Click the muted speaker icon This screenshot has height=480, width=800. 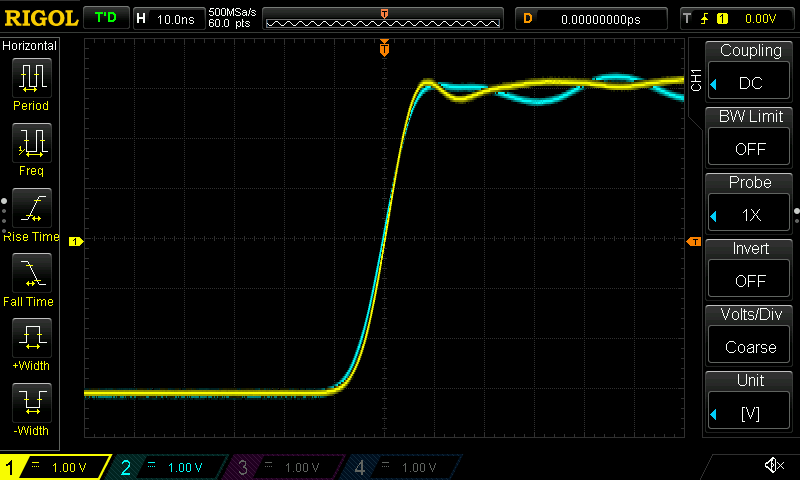774,465
